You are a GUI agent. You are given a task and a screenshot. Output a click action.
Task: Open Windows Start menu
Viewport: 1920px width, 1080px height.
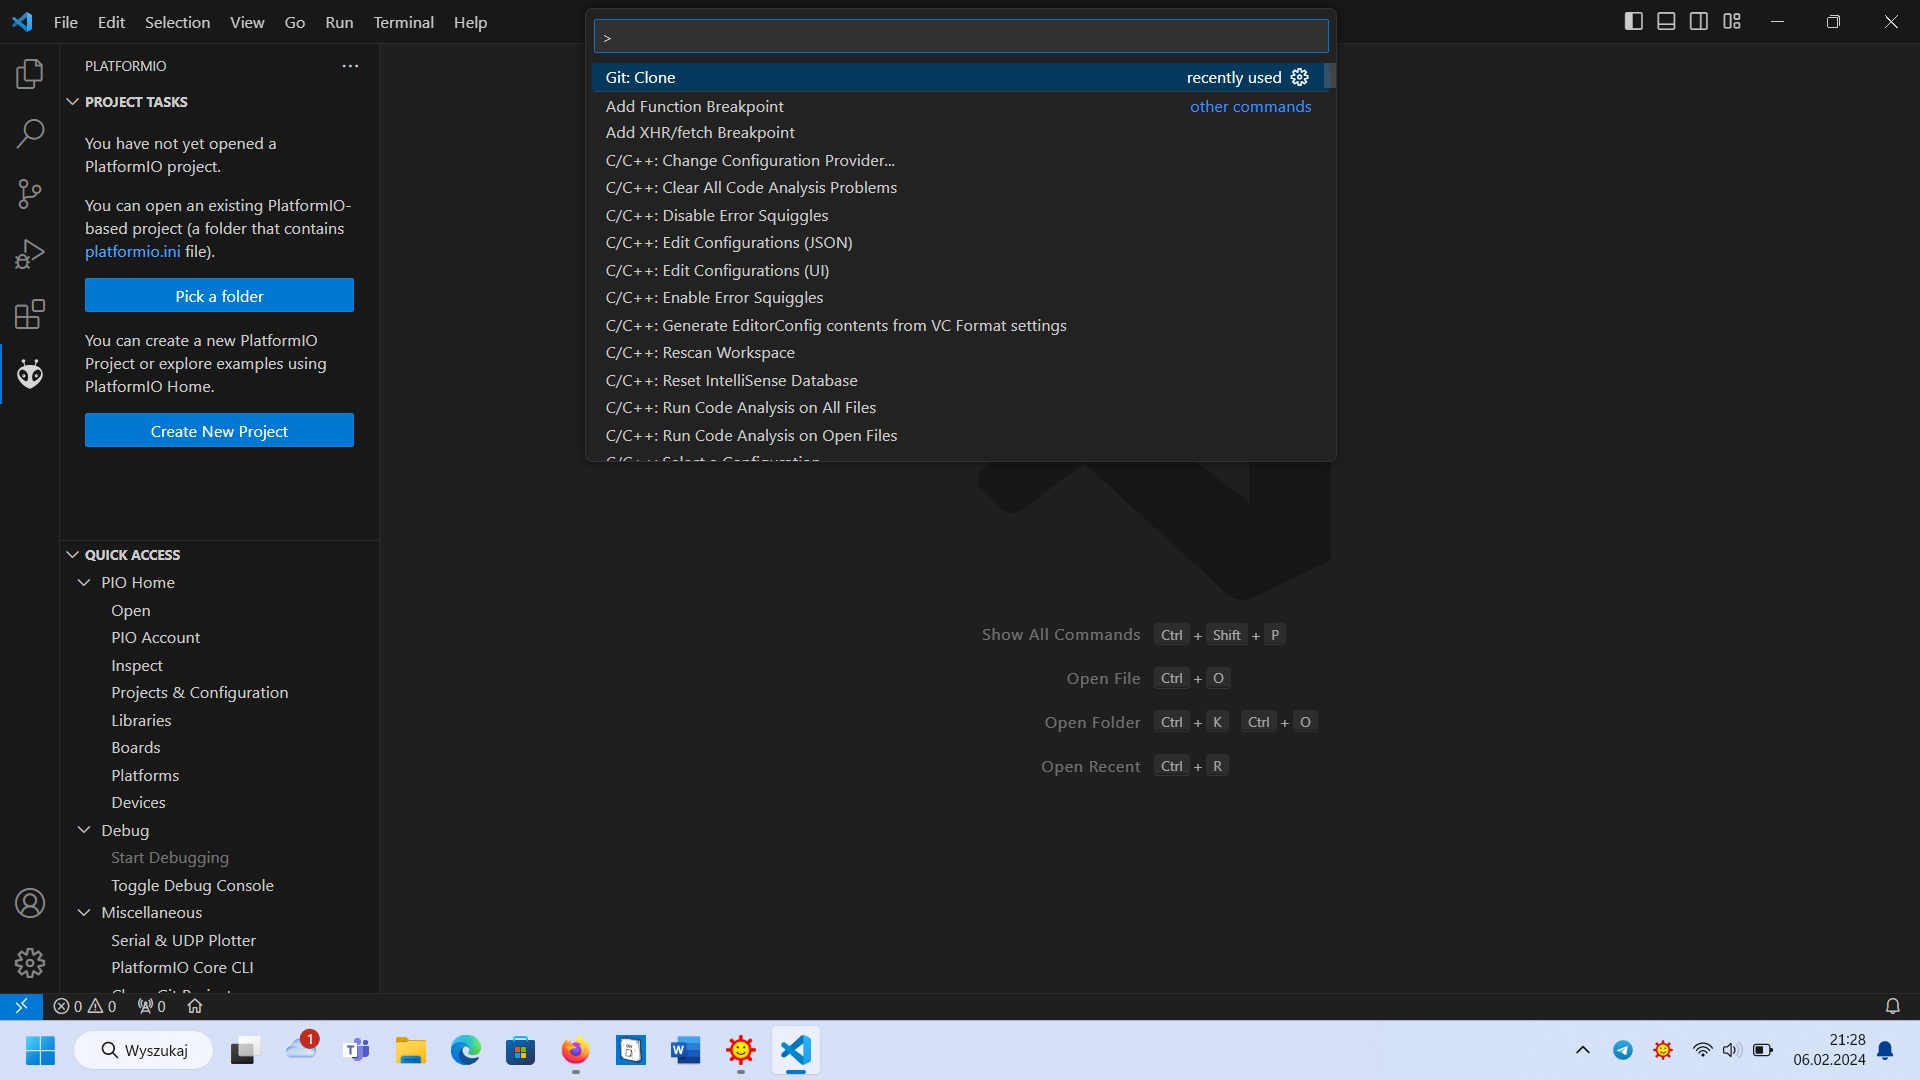click(40, 1050)
